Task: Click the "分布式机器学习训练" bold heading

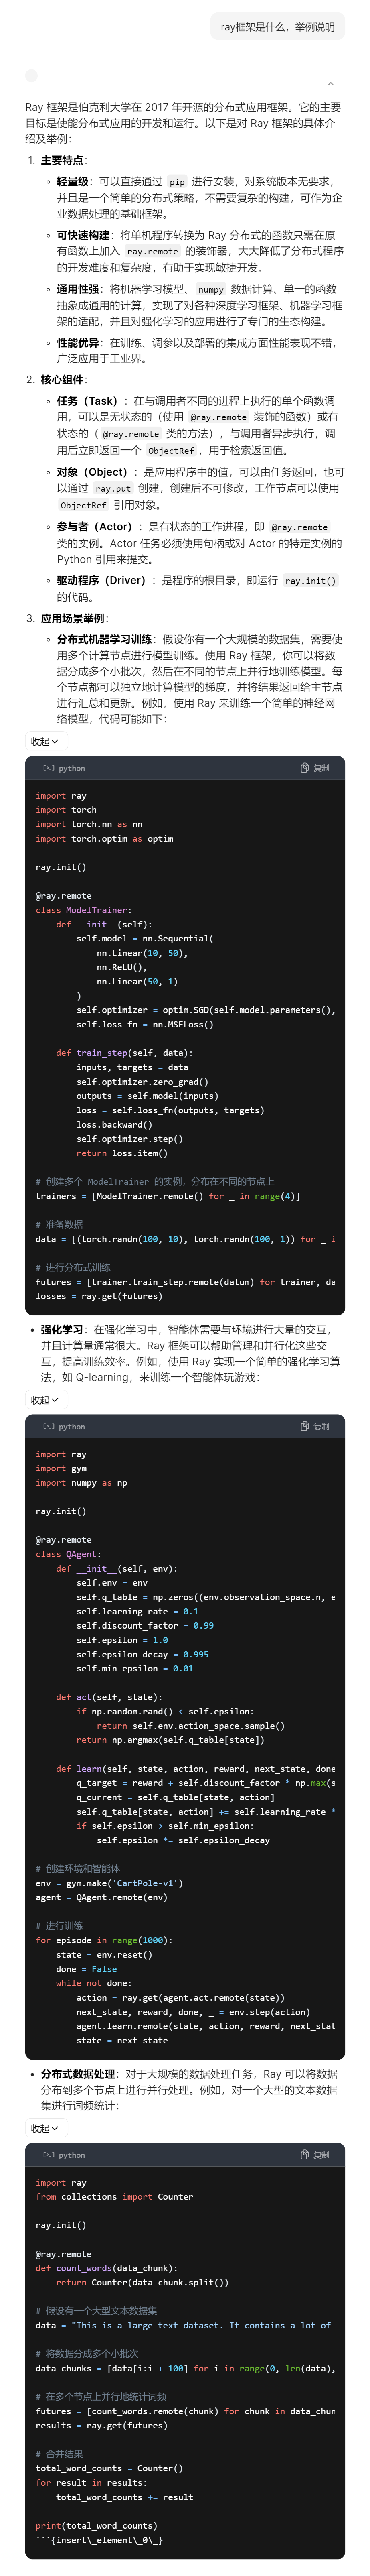Action: [104, 639]
